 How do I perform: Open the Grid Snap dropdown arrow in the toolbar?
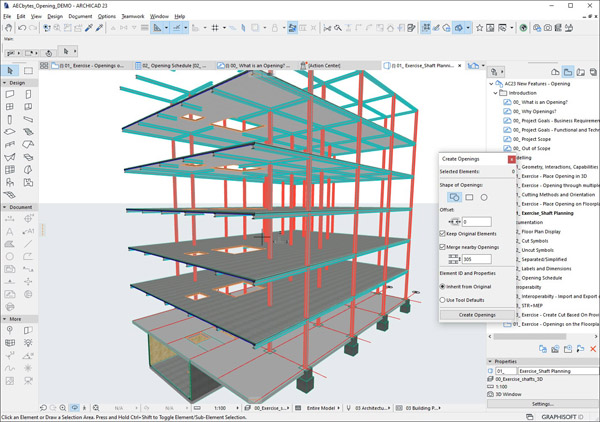(224, 28)
